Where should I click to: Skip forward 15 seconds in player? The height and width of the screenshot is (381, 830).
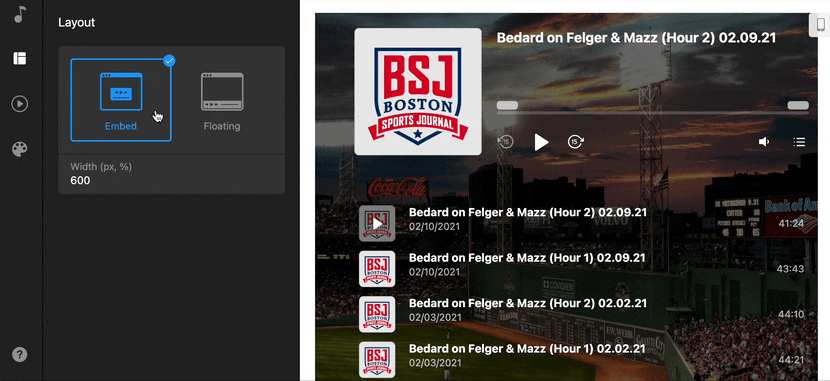(575, 142)
